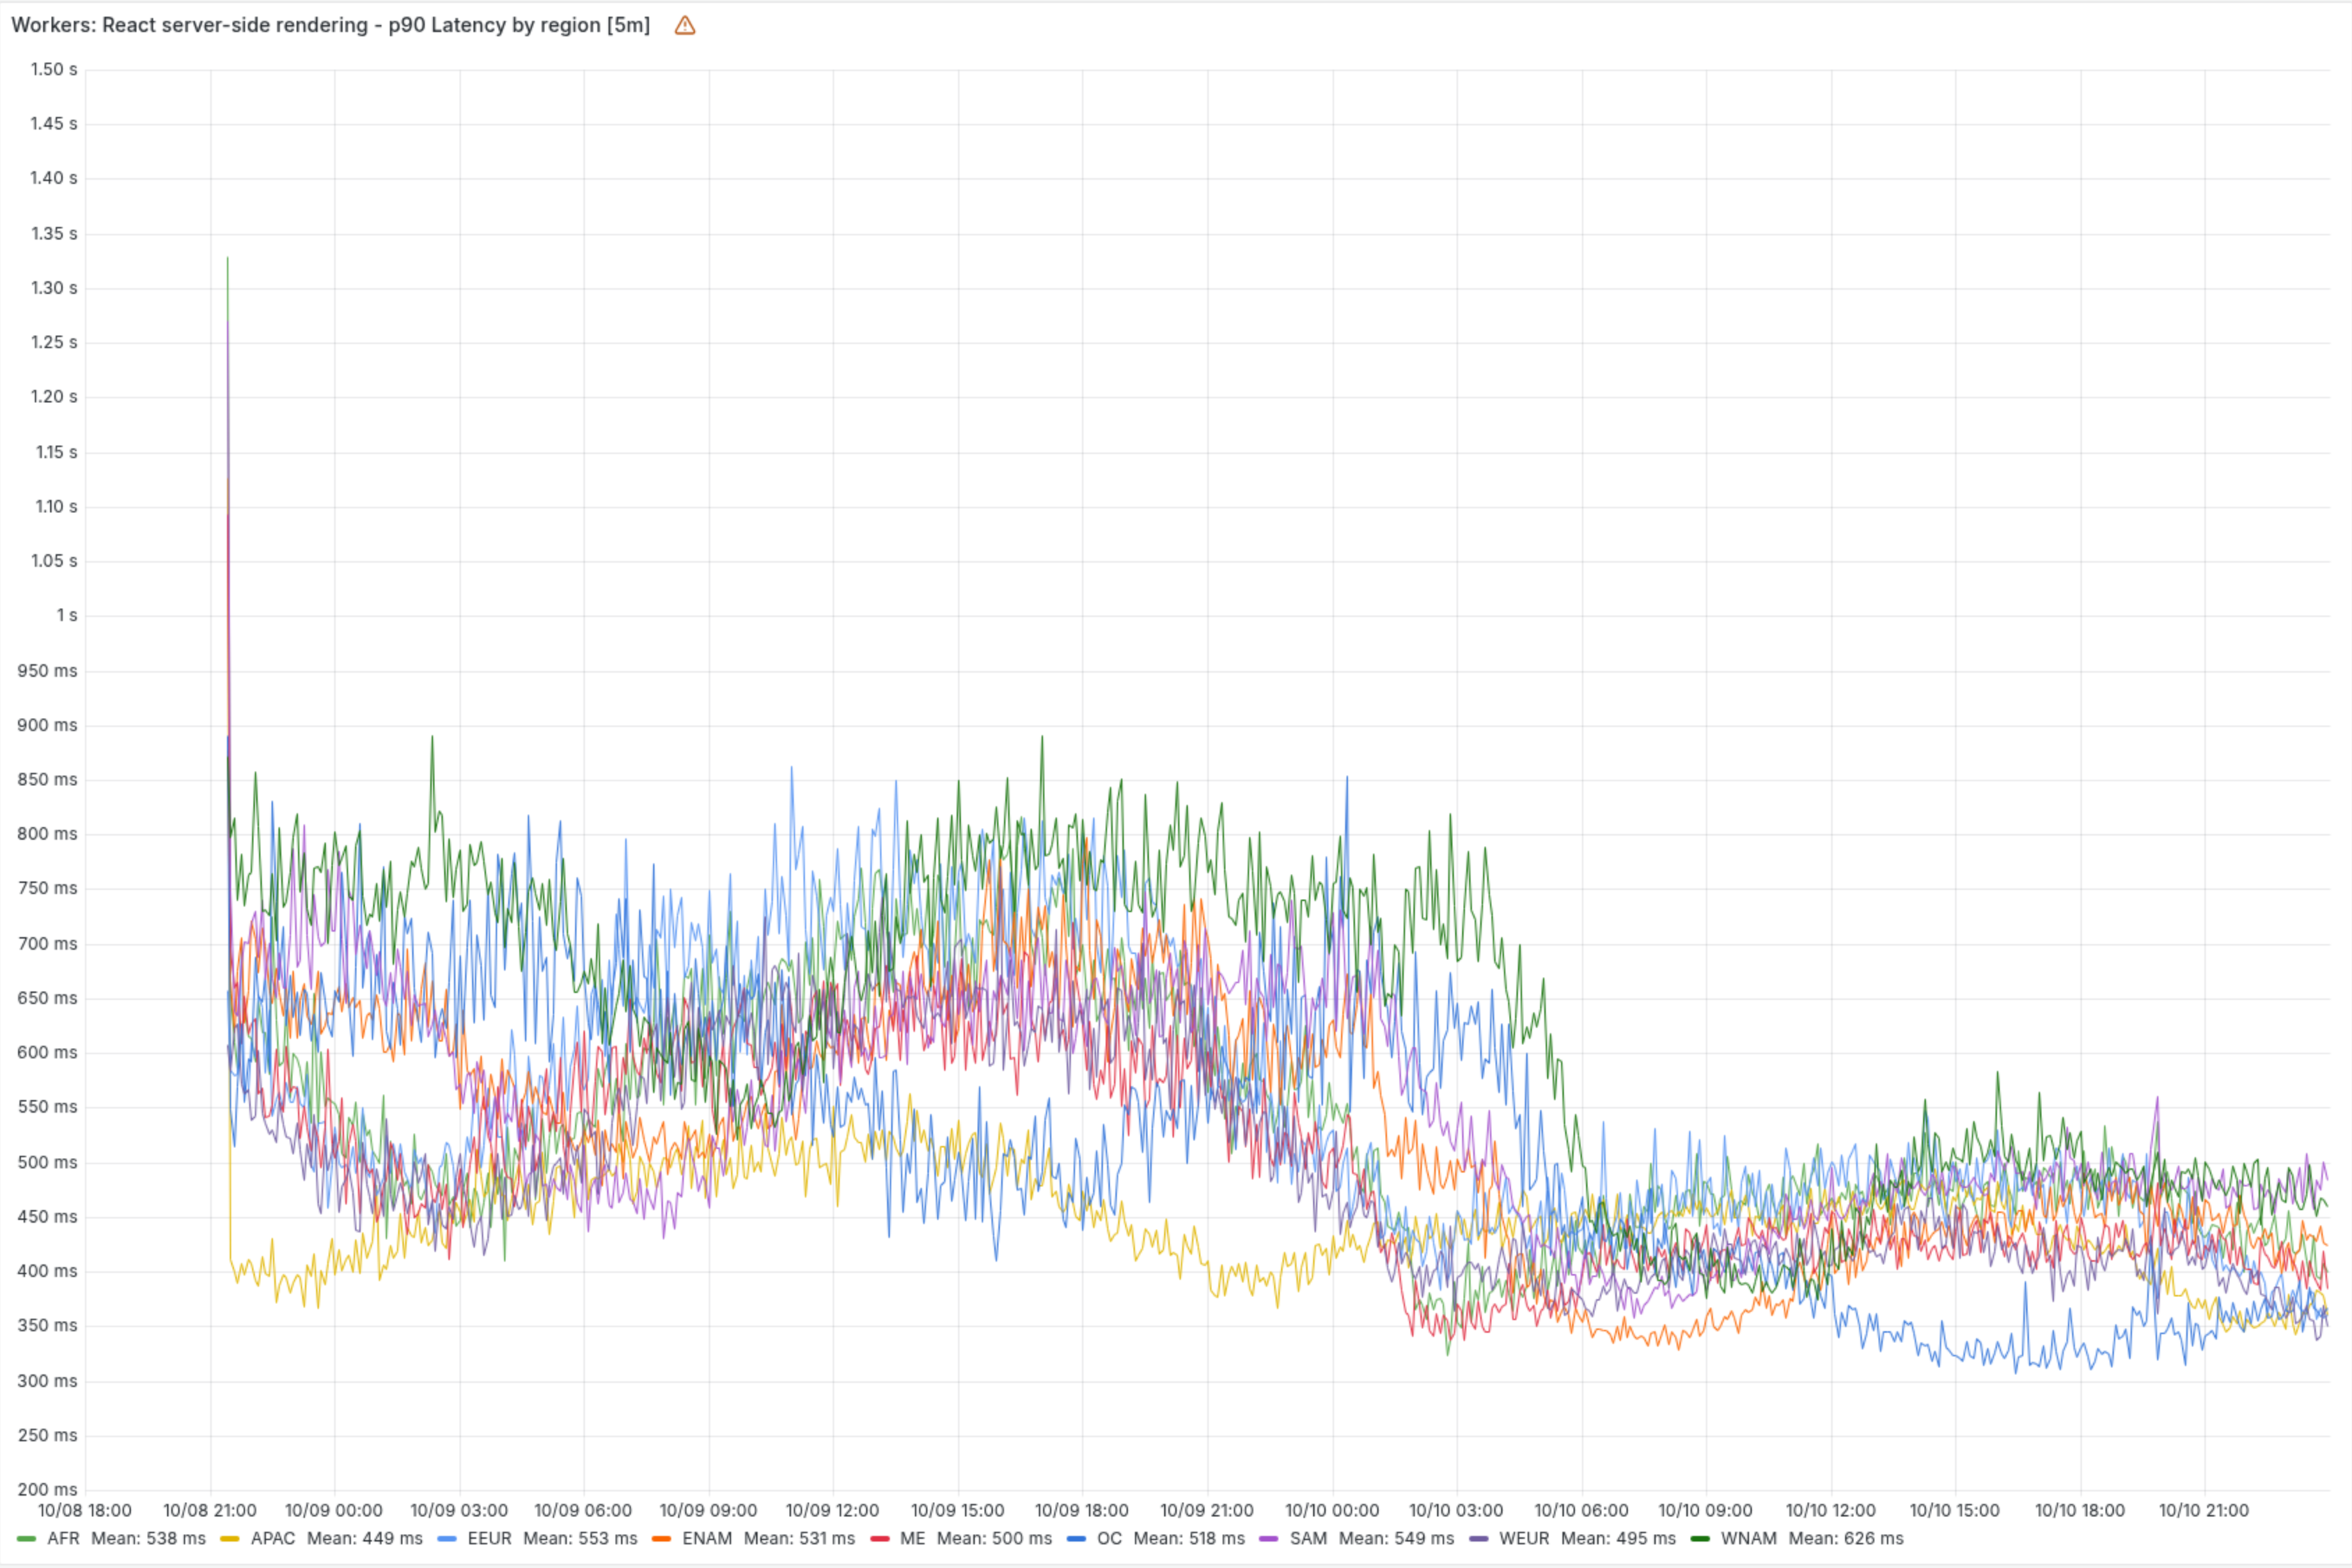2352x1568 pixels.
Task: Open the panel title menu for React server-side rendering
Action: click(330, 26)
